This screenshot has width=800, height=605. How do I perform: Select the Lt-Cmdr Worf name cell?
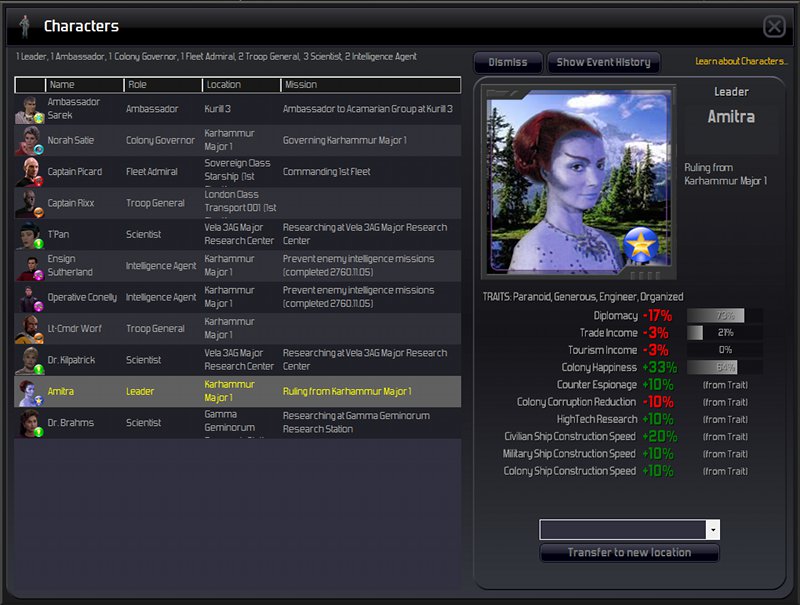[x=74, y=329]
